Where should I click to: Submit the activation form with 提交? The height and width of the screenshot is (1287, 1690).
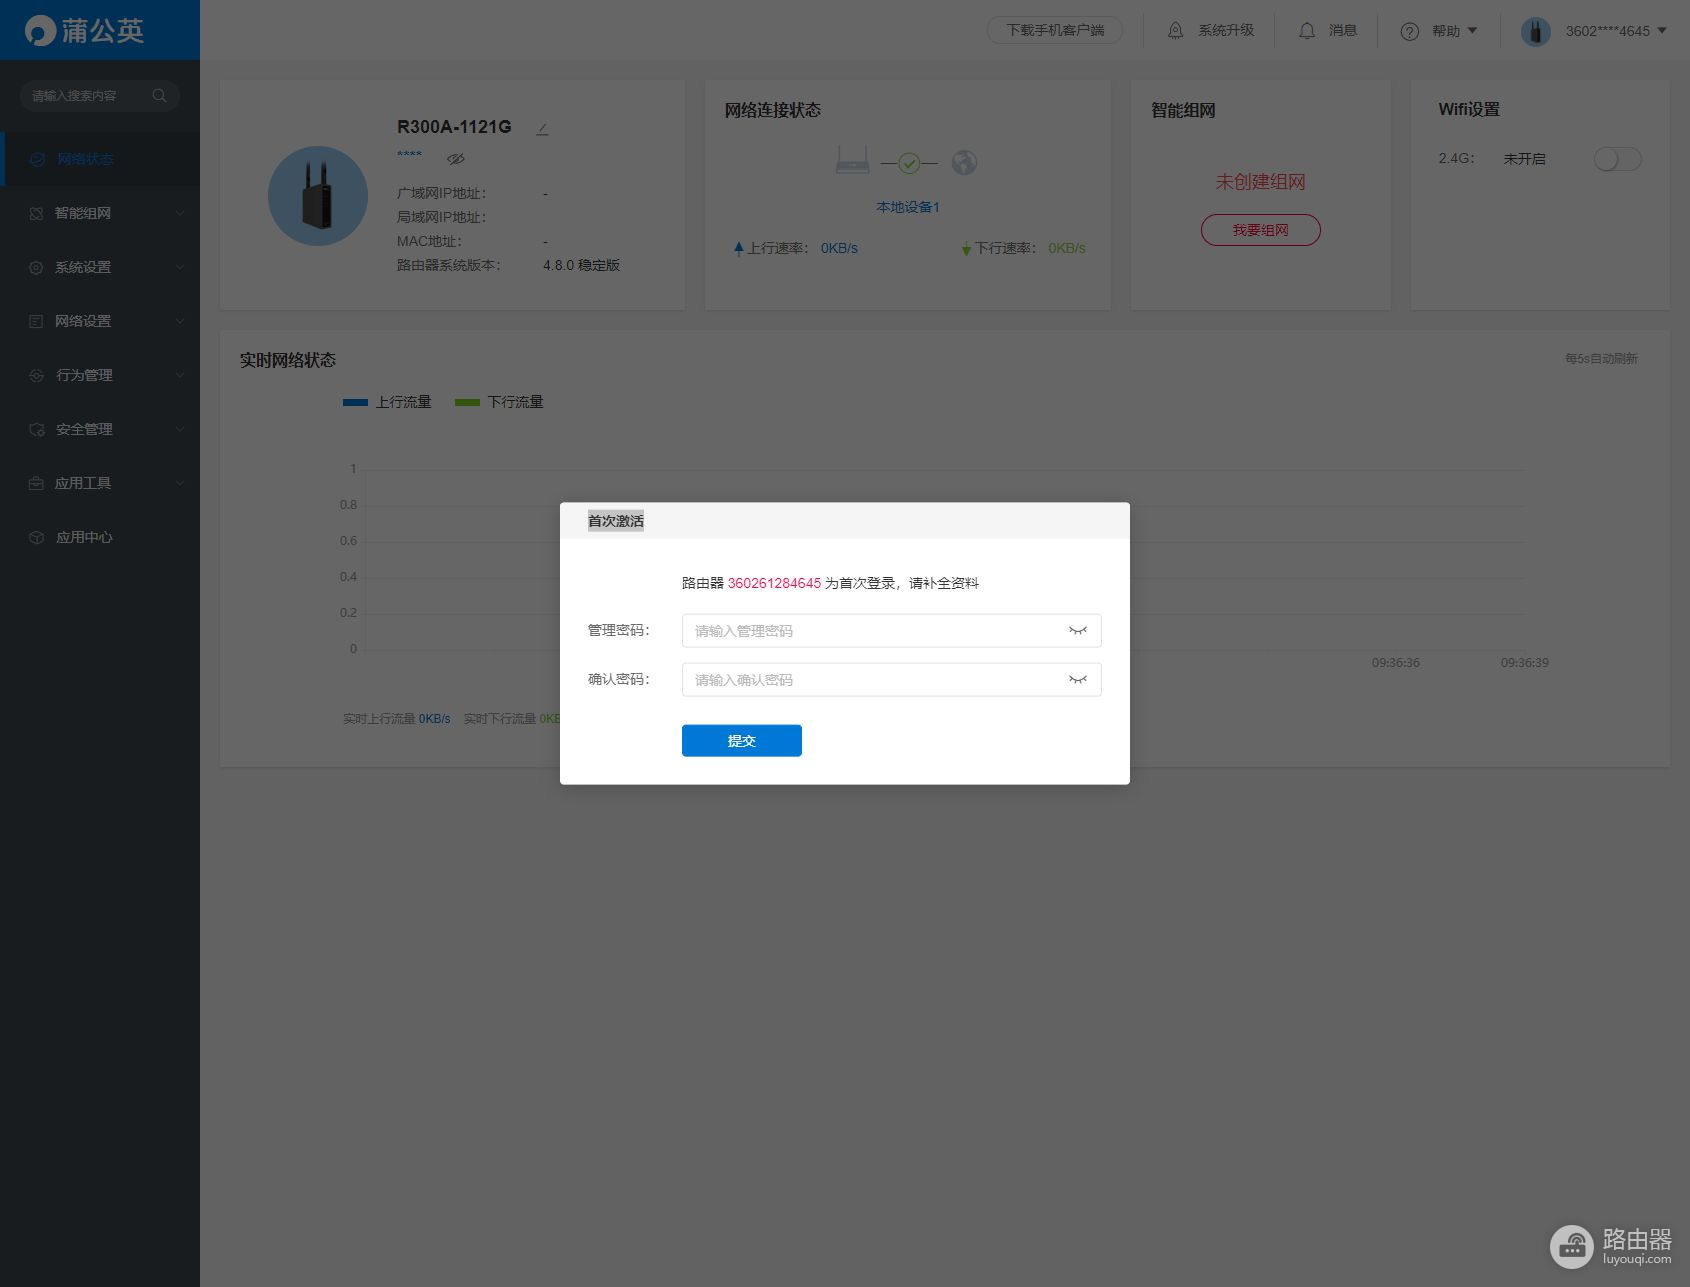pos(742,741)
